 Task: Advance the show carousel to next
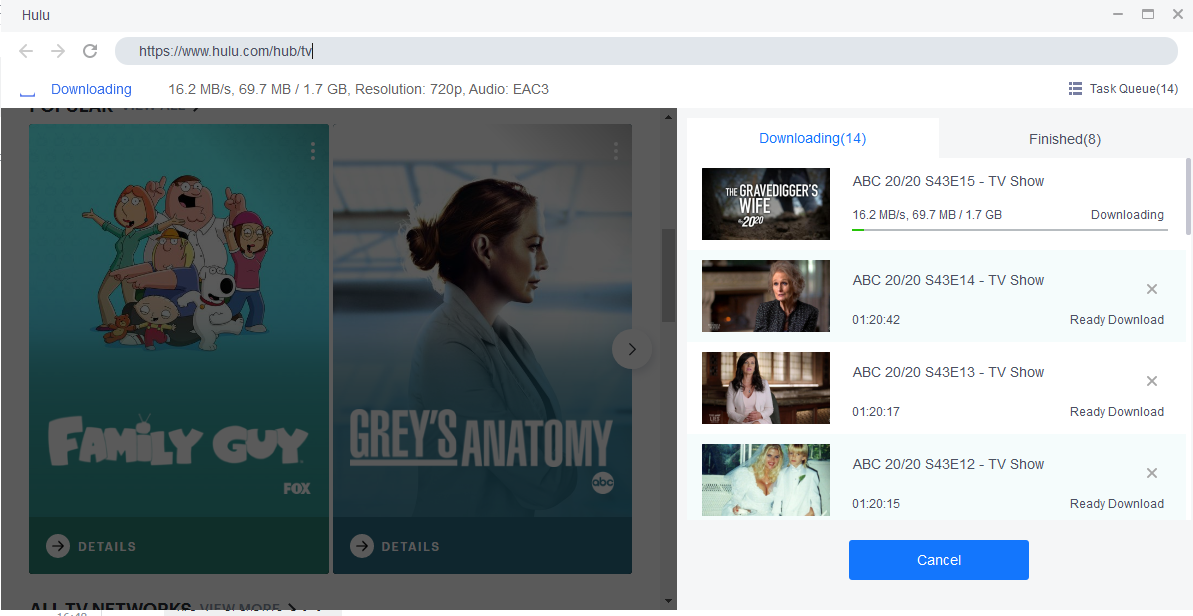(x=631, y=349)
